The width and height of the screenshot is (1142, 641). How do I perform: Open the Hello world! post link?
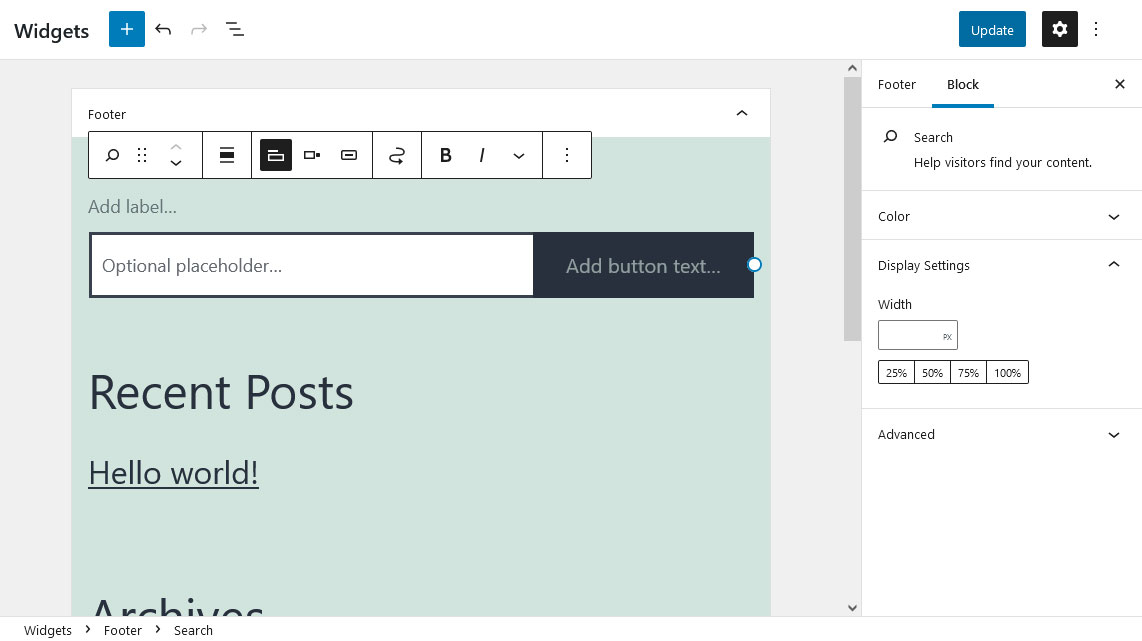tap(173, 472)
